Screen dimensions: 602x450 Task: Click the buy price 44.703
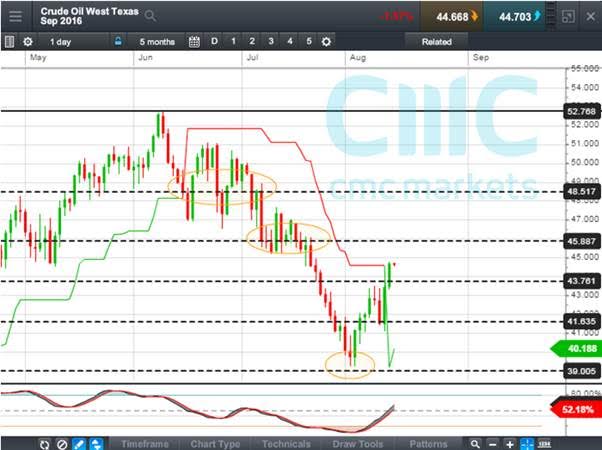pos(515,17)
